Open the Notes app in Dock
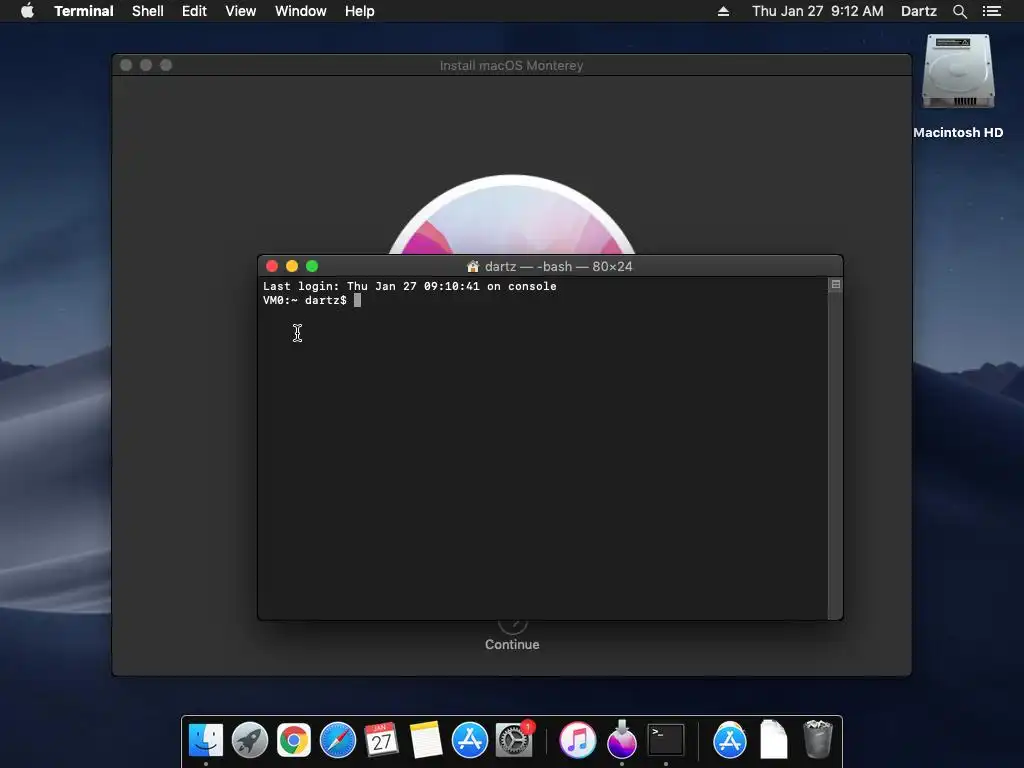Image resolution: width=1024 pixels, height=768 pixels. [426, 740]
